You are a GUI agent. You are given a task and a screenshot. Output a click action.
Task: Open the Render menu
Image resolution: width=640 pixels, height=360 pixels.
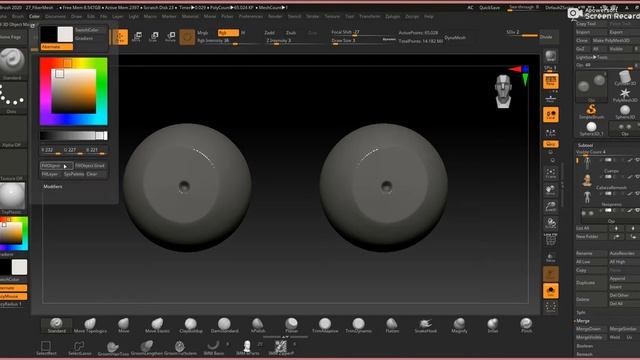pyautogui.click(x=275, y=17)
